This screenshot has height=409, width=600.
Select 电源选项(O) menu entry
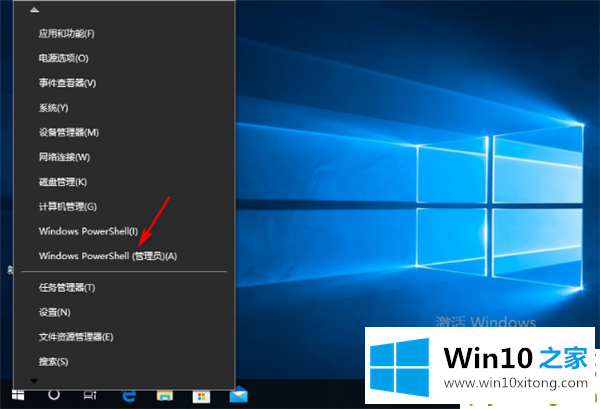coord(124,58)
